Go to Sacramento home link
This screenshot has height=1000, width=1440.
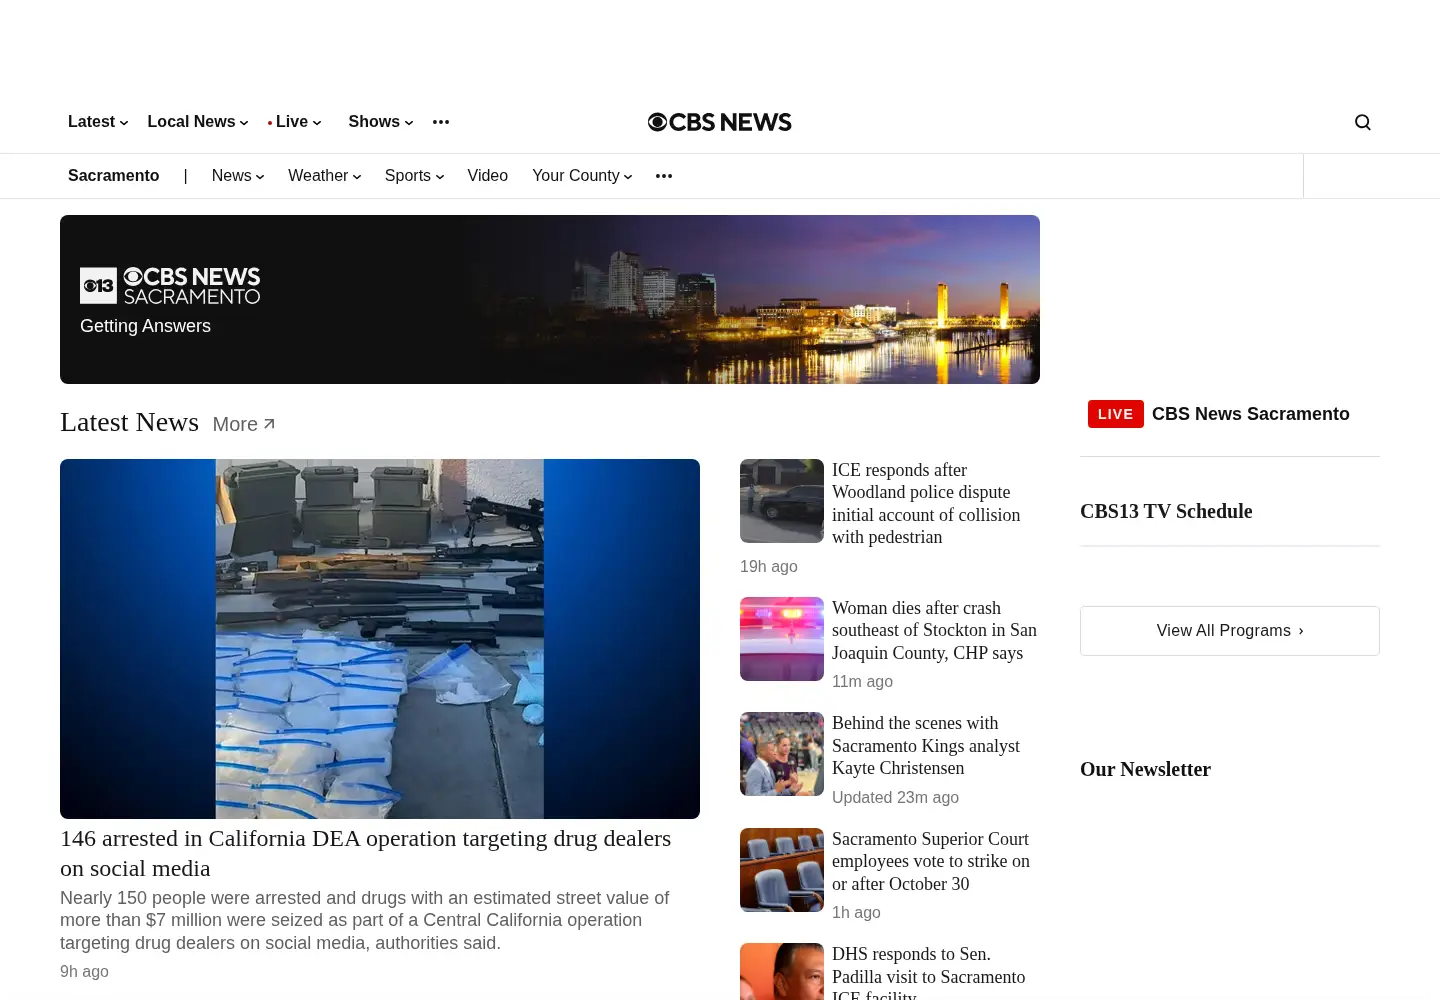point(113,176)
